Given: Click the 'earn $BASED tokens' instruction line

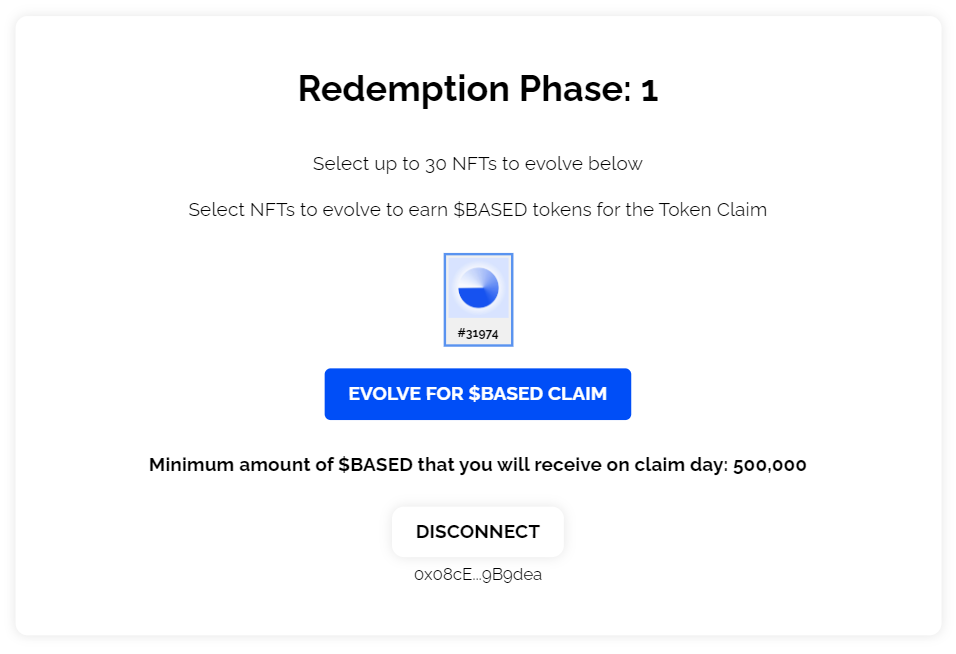Looking at the screenshot, I should (x=478, y=211).
